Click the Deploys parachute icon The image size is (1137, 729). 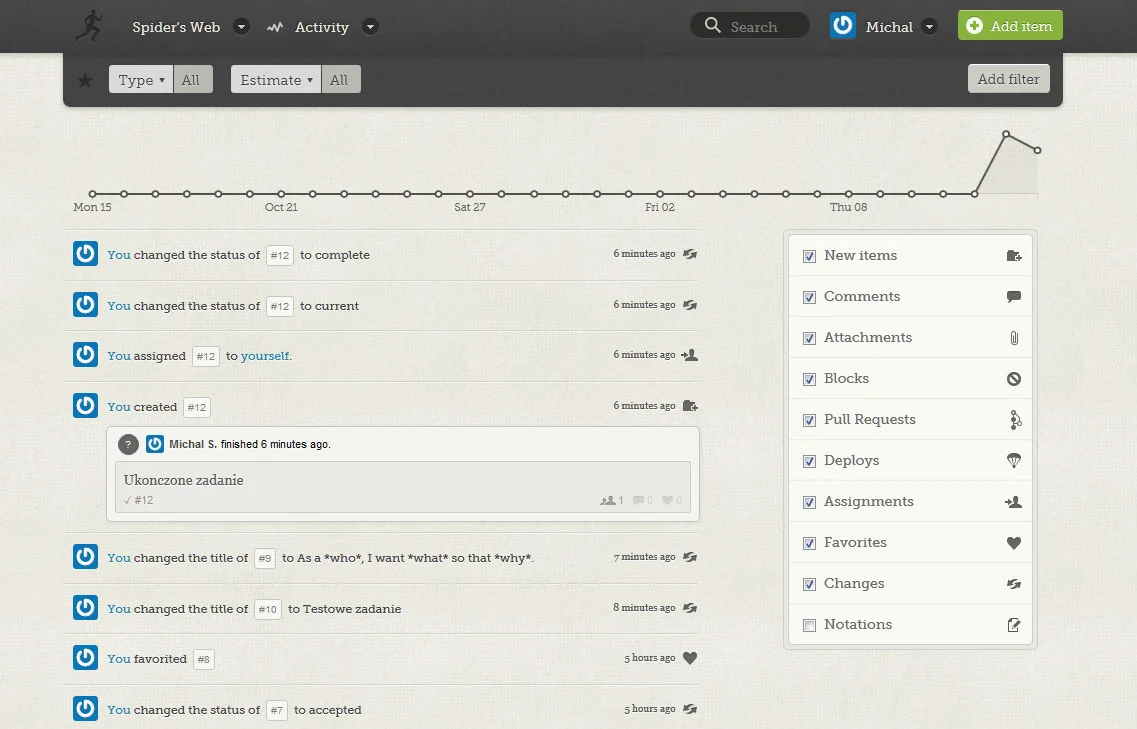tap(1014, 461)
